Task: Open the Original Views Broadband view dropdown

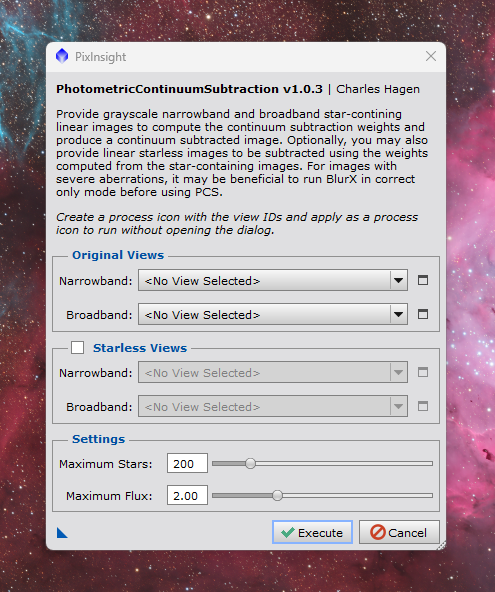Action: click(x=273, y=314)
